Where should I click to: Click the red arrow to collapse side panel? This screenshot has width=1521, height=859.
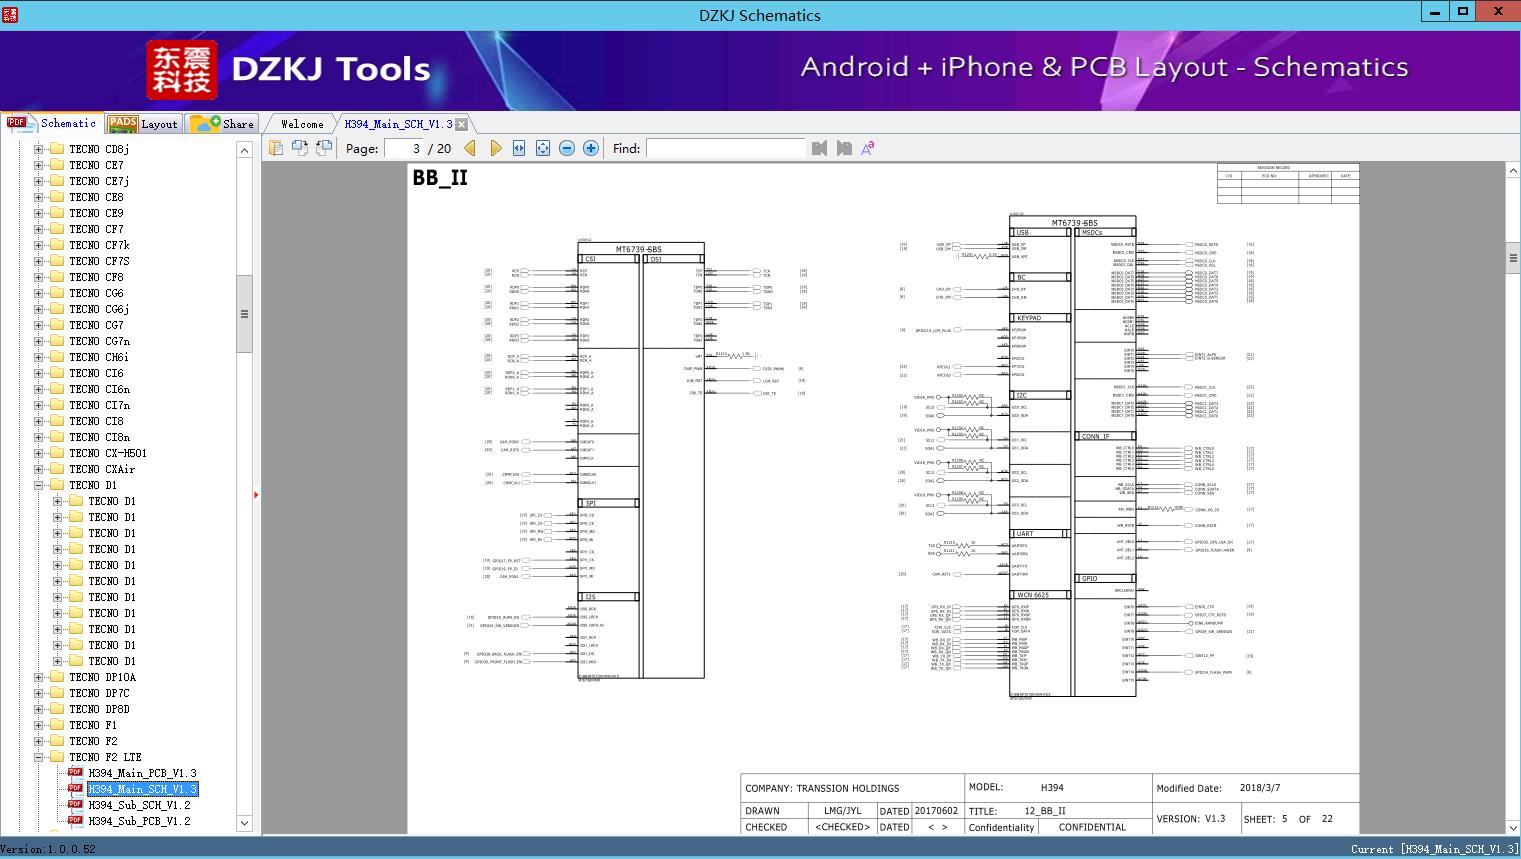[x=256, y=494]
